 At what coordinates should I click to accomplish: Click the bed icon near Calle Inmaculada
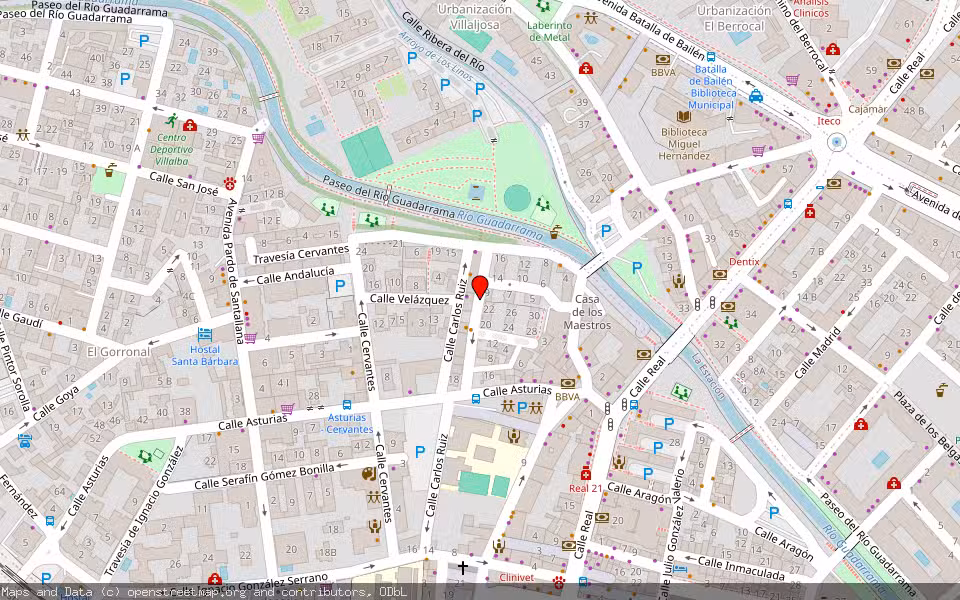[x=680, y=568]
